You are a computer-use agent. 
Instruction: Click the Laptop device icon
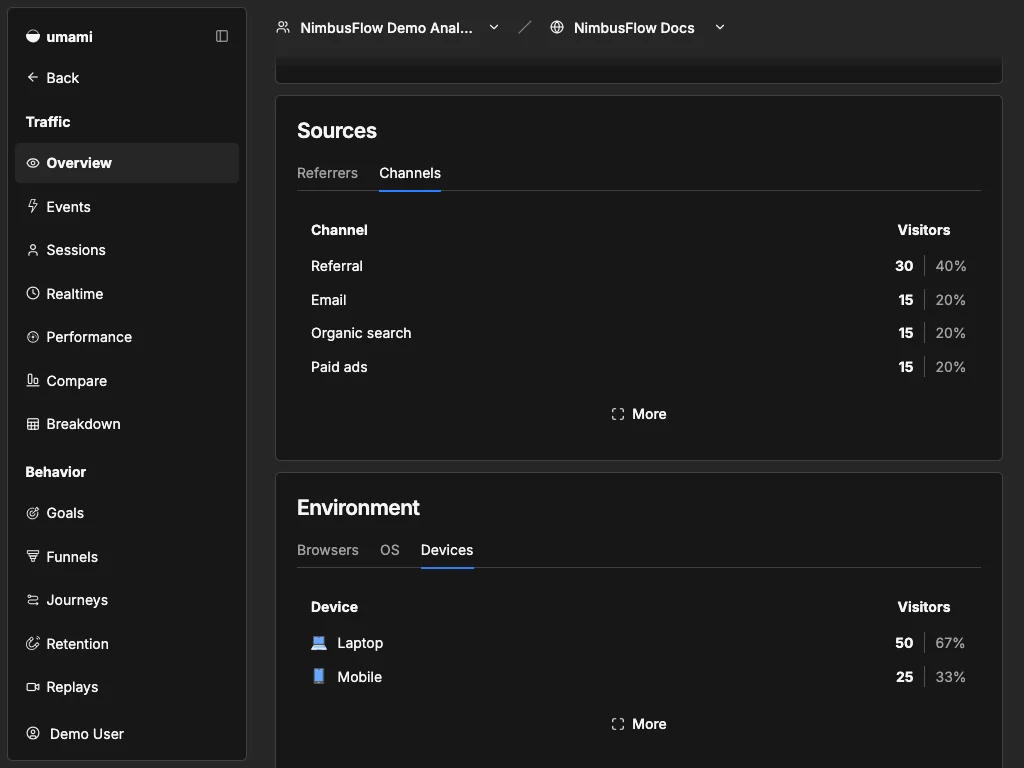tap(319, 643)
